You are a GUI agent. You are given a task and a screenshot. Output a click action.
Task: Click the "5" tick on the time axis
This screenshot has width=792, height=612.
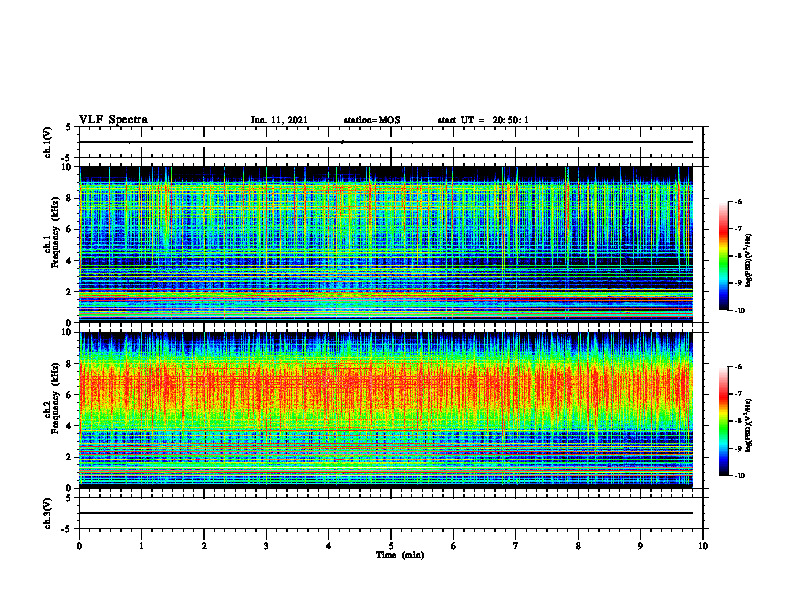391,546
